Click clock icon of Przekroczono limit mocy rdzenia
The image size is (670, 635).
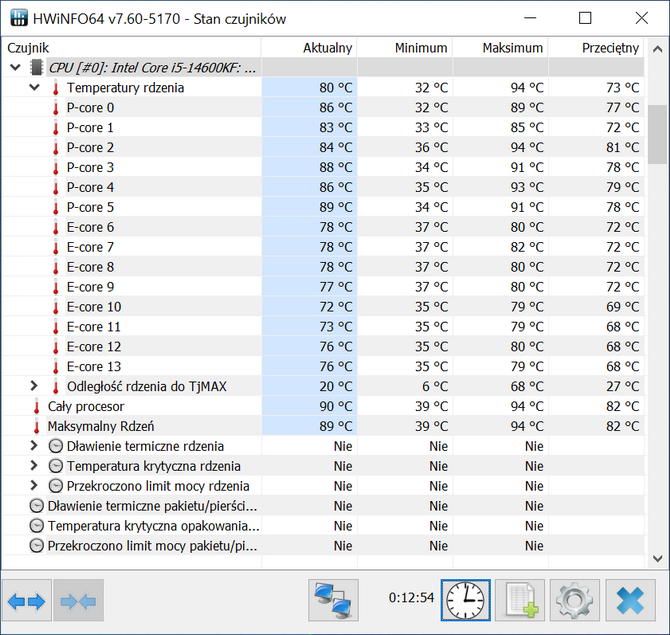coord(56,486)
